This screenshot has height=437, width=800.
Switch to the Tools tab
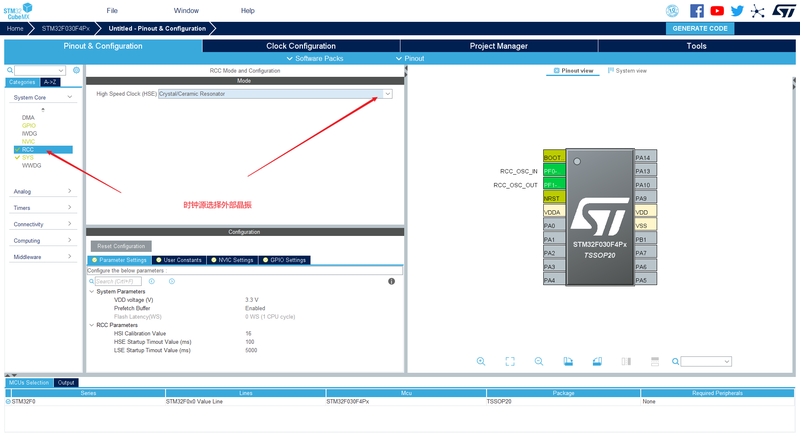pos(696,46)
